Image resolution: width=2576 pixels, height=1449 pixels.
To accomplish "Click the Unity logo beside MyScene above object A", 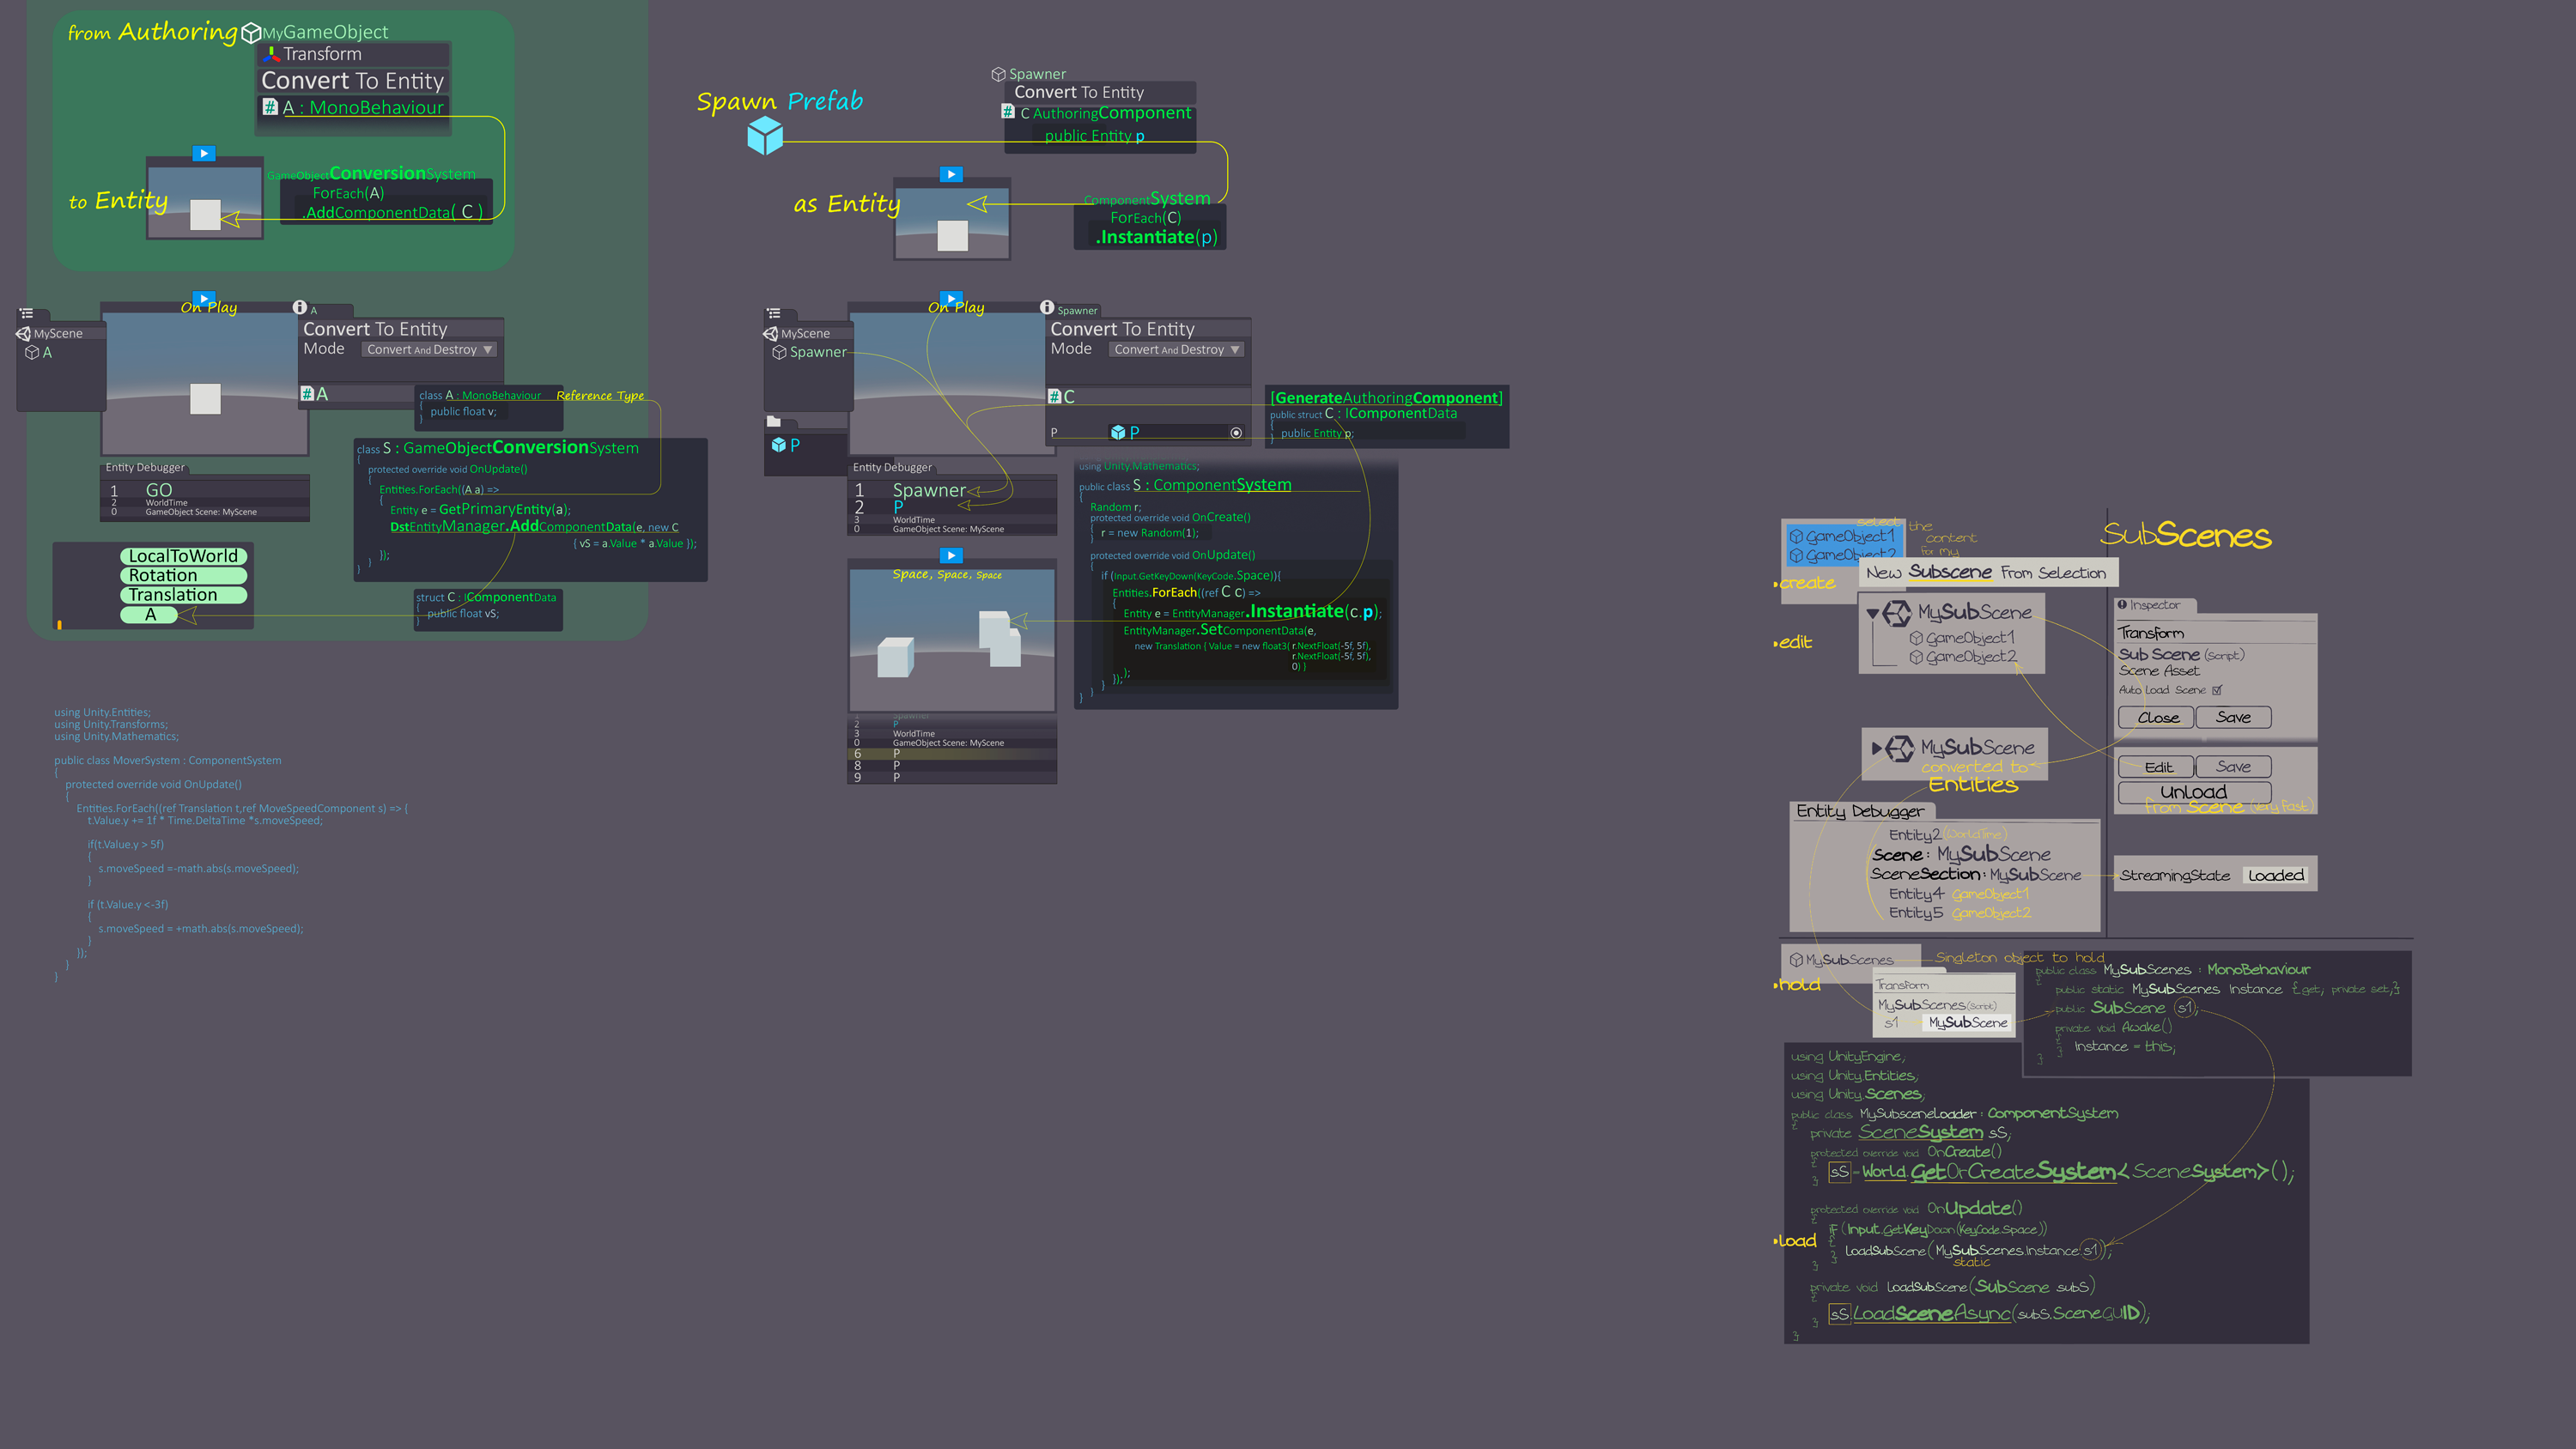I will (23, 333).
